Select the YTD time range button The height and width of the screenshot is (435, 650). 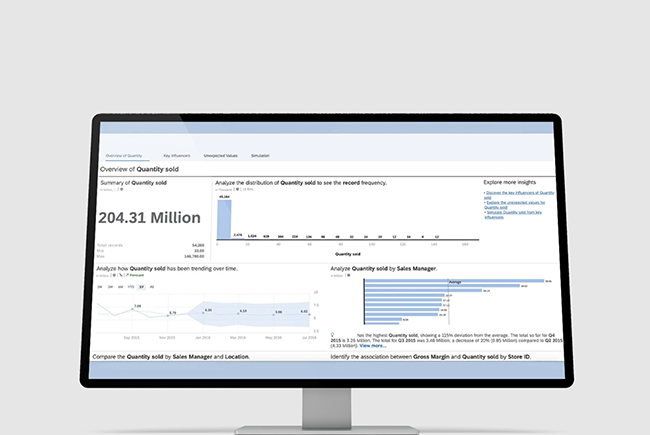click(x=130, y=287)
